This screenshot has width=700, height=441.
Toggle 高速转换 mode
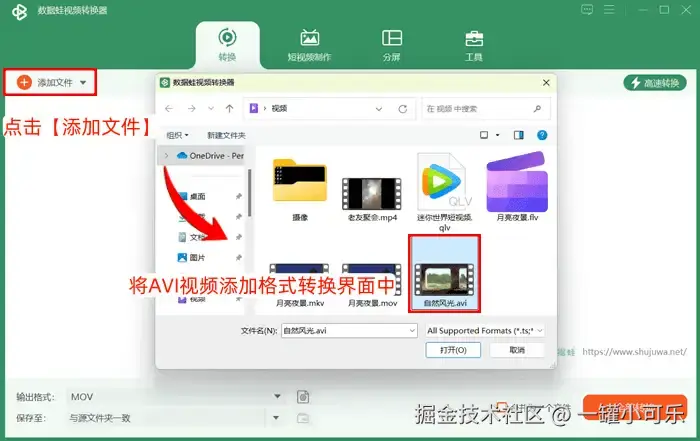click(655, 83)
